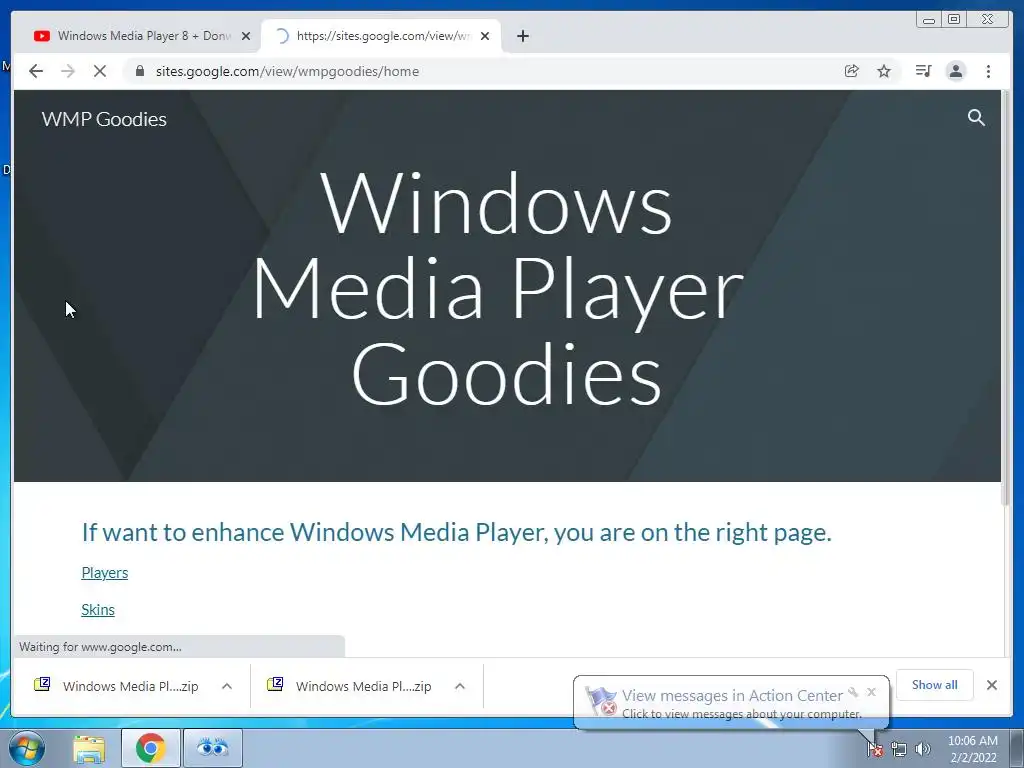Click the padlock site info icon
The image size is (1024, 768).
tap(139, 71)
